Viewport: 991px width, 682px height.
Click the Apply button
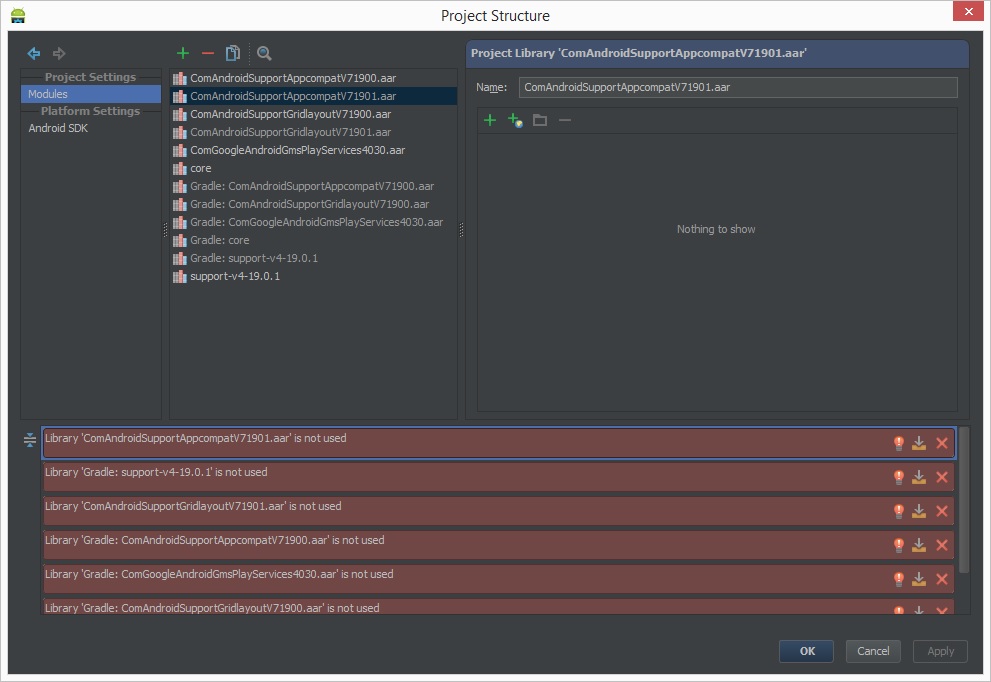pyautogui.click(x=940, y=651)
